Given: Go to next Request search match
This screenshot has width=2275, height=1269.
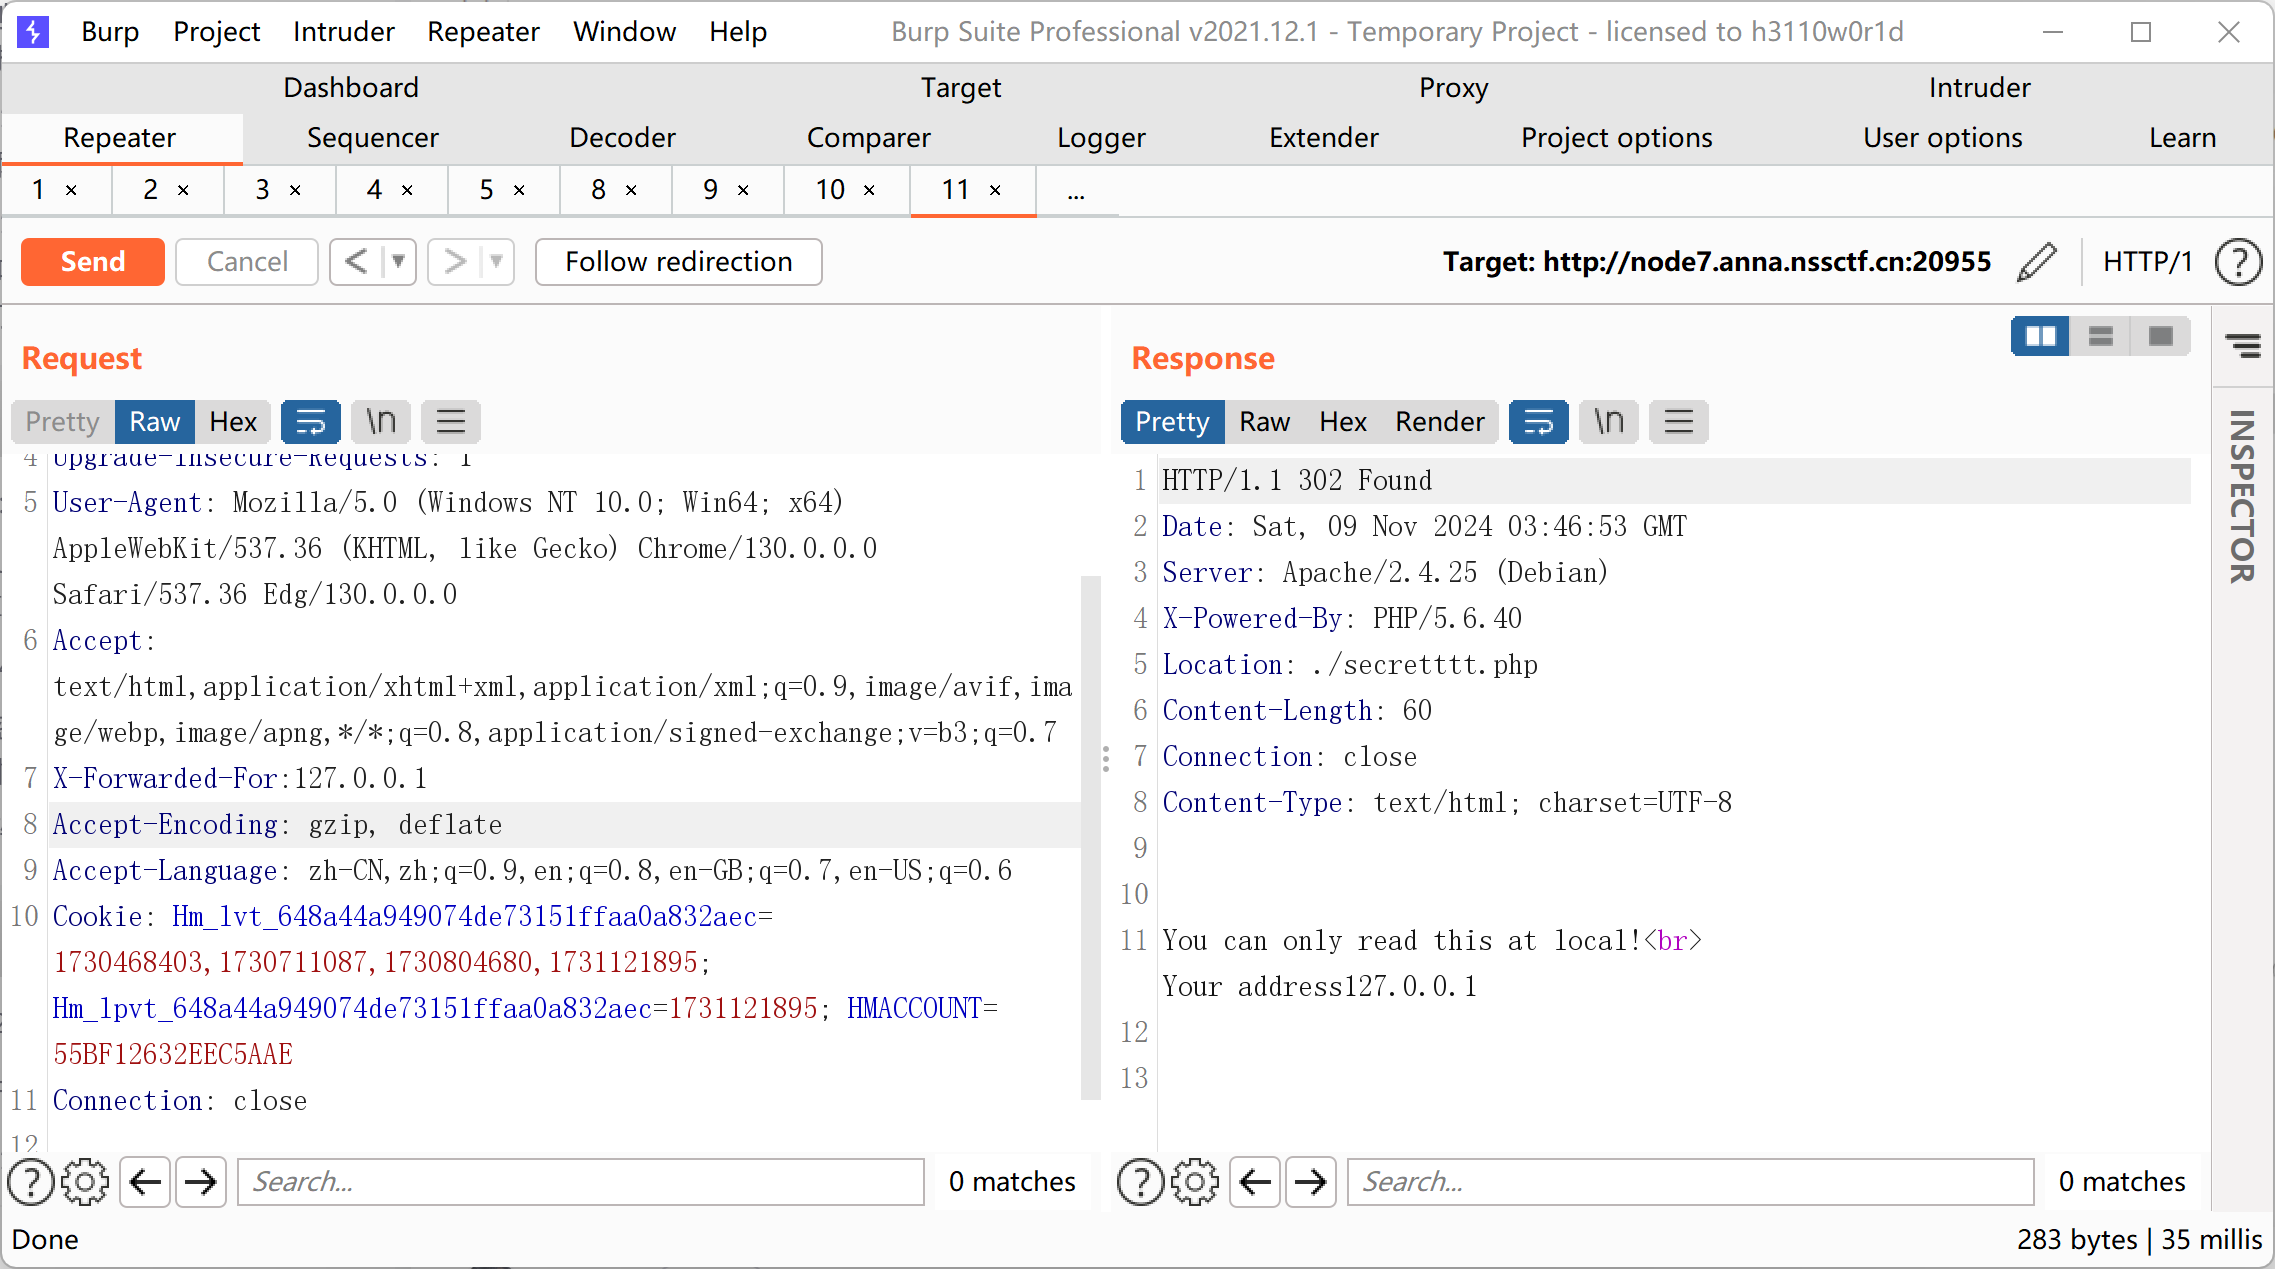Looking at the screenshot, I should pyautogui.click(x=201, y=1182).
